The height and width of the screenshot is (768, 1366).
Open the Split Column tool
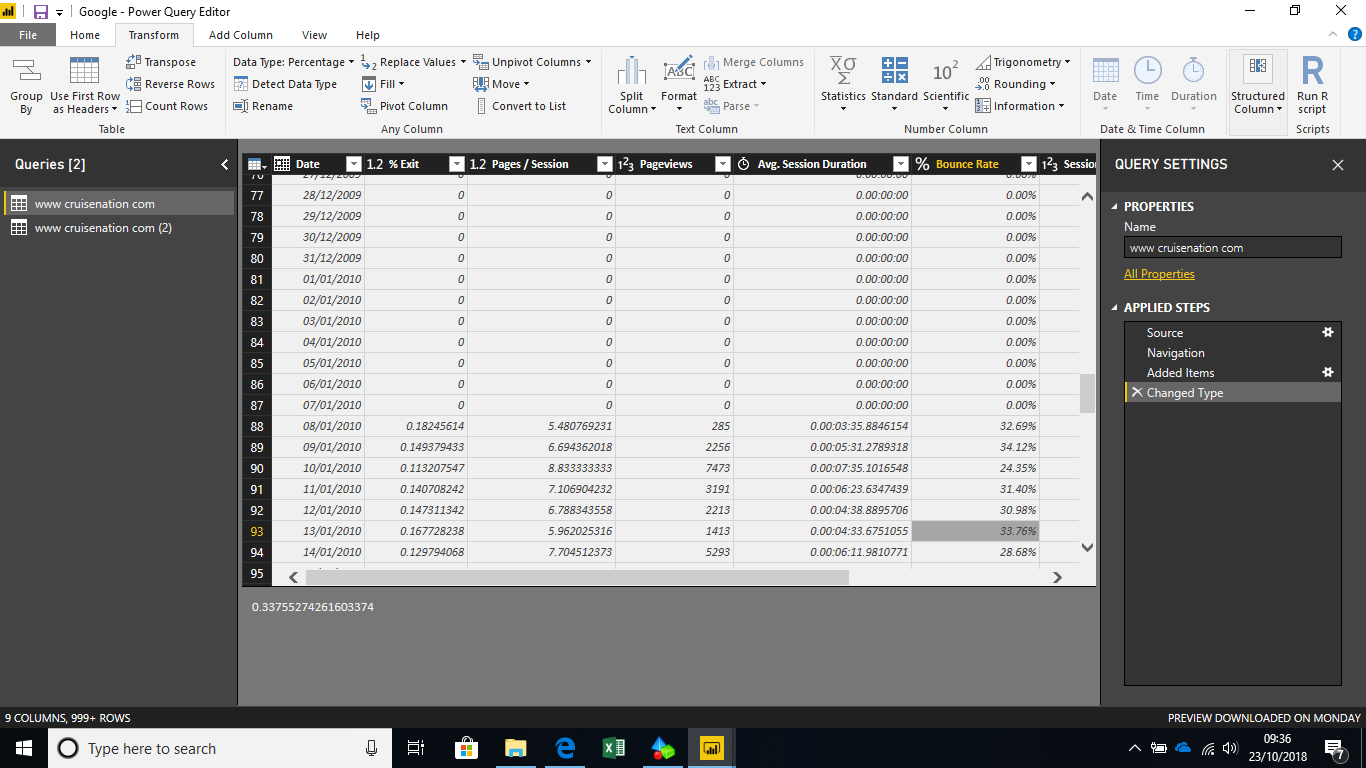(631, 85)
